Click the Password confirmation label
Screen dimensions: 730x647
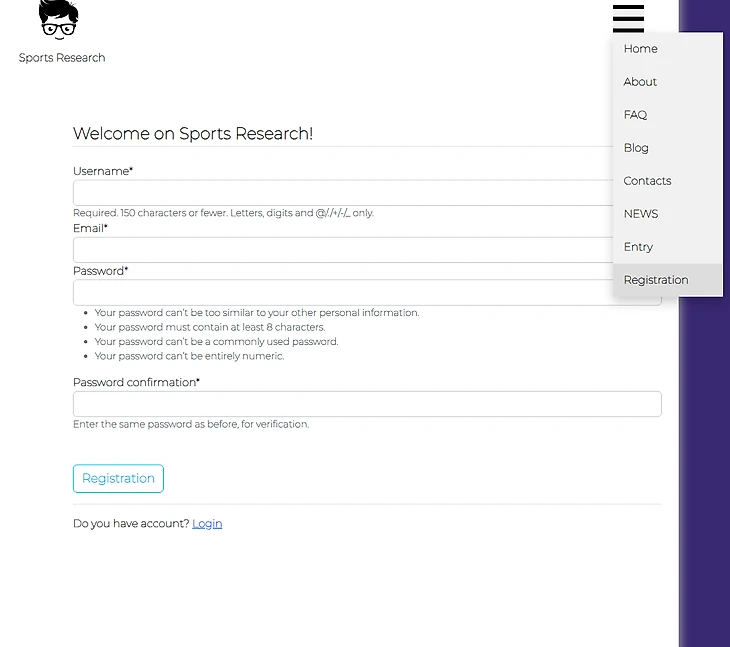pos(136,383)
